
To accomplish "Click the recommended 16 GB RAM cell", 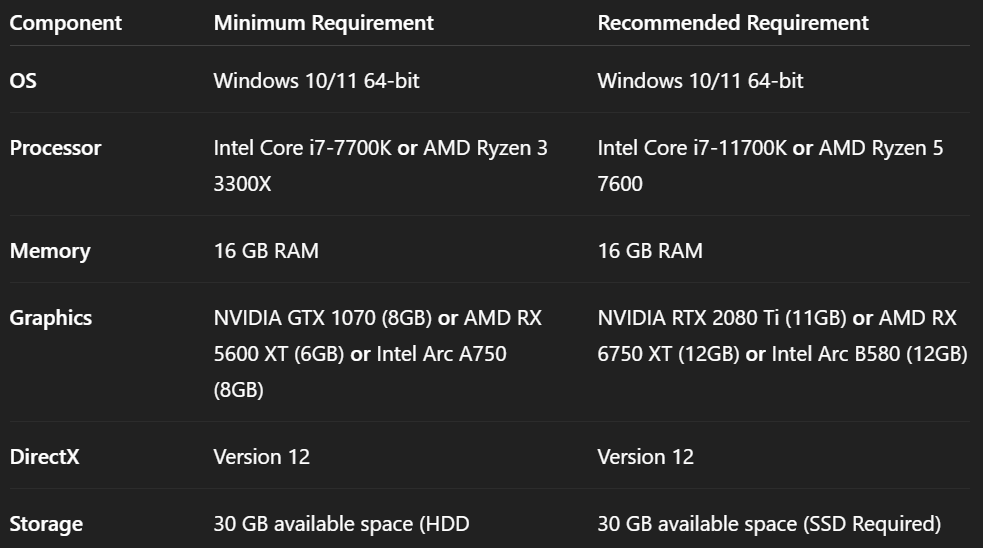I will [x=650, y=251].
